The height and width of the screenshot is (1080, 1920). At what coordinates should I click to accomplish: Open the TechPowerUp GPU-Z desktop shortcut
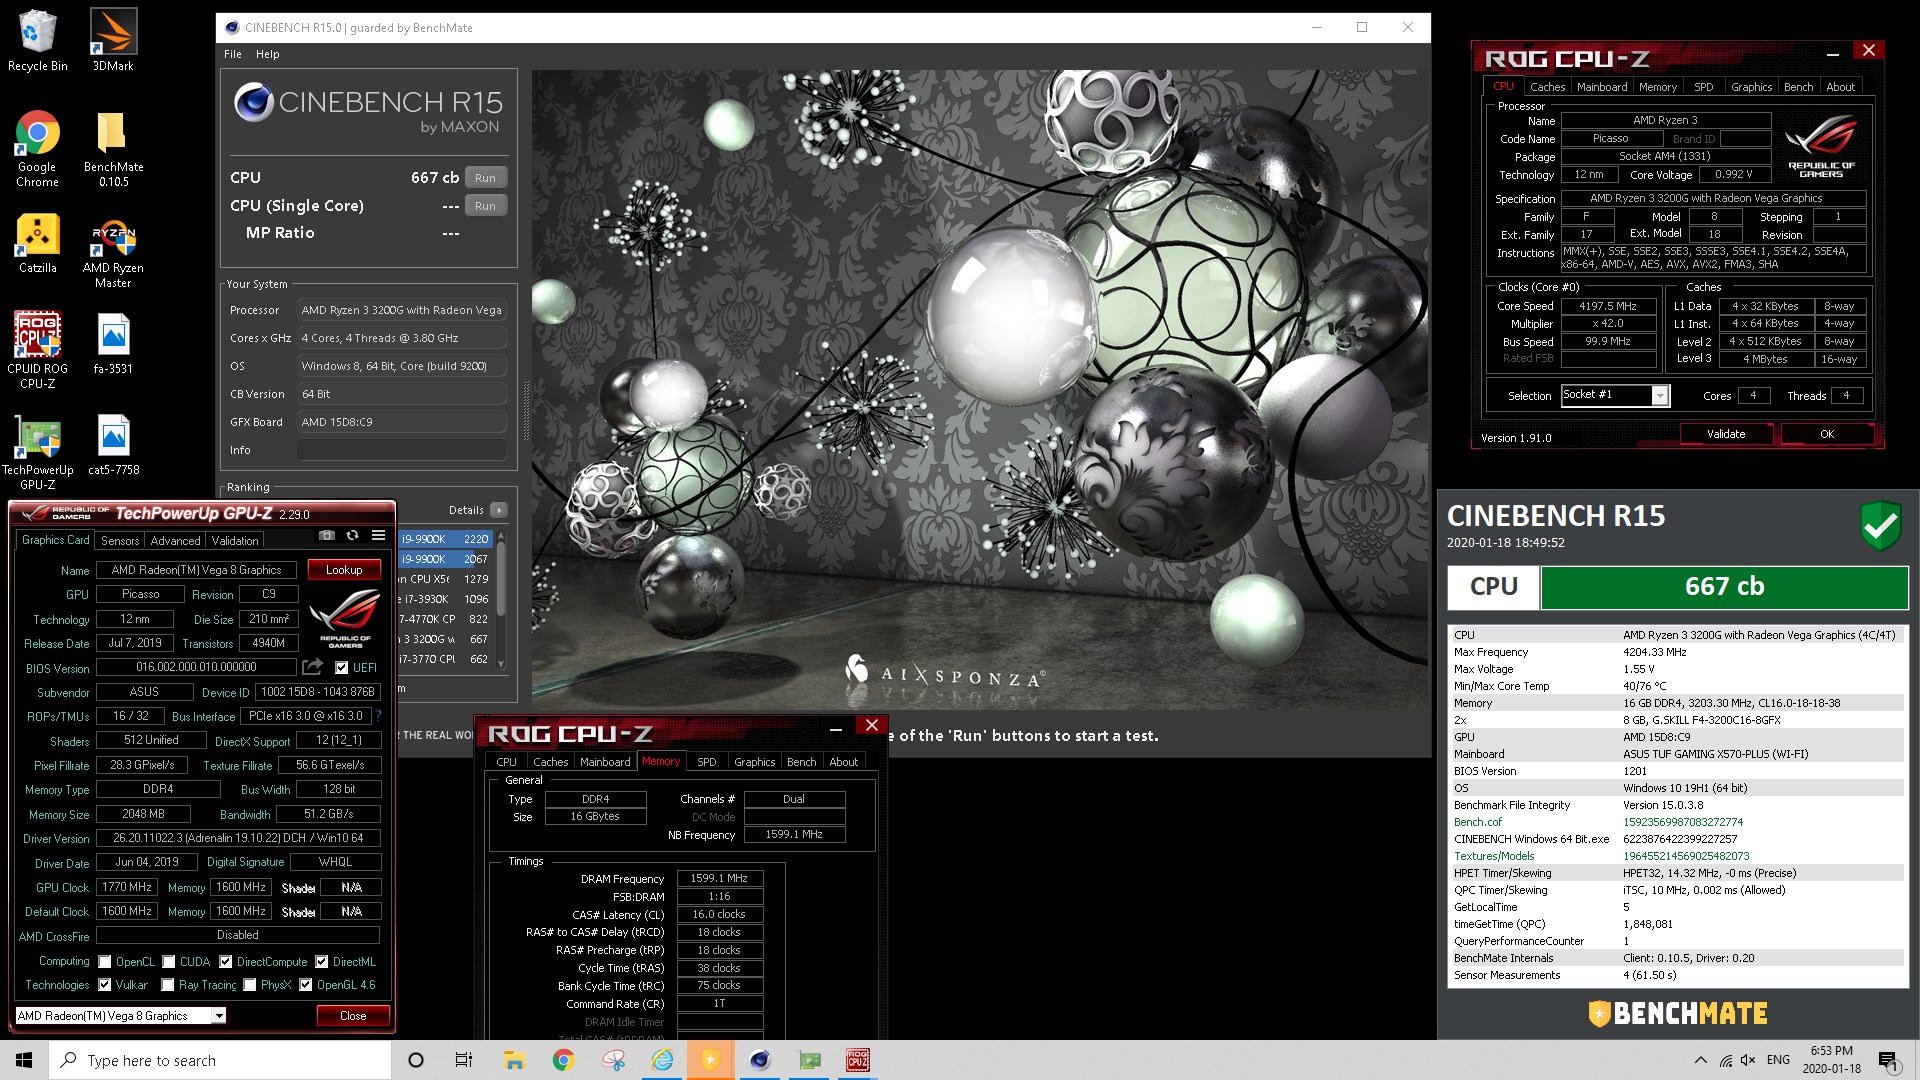(x=37, y=452)
